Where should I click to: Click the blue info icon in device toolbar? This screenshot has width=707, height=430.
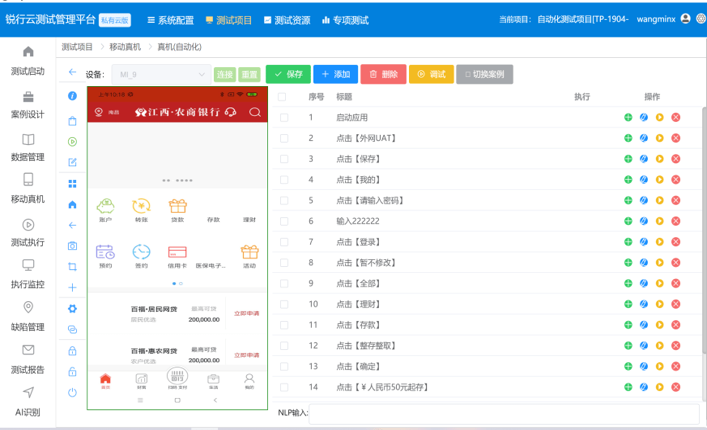click(x=72, y=96)
